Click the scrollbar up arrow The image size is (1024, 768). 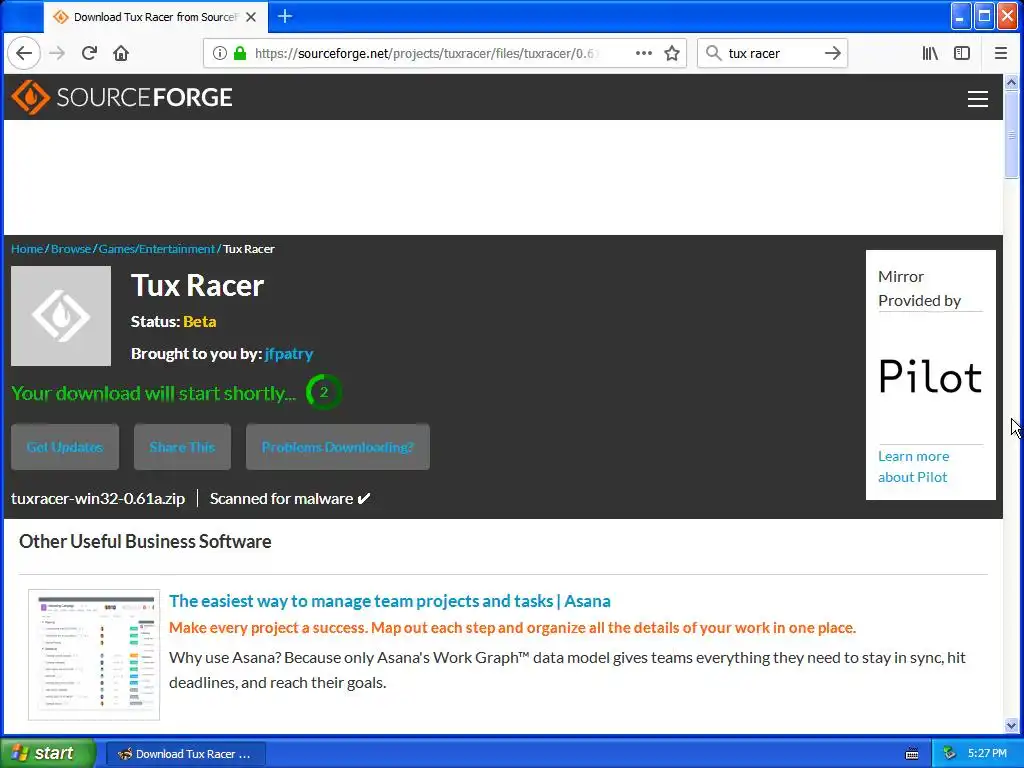[1011, 82]
